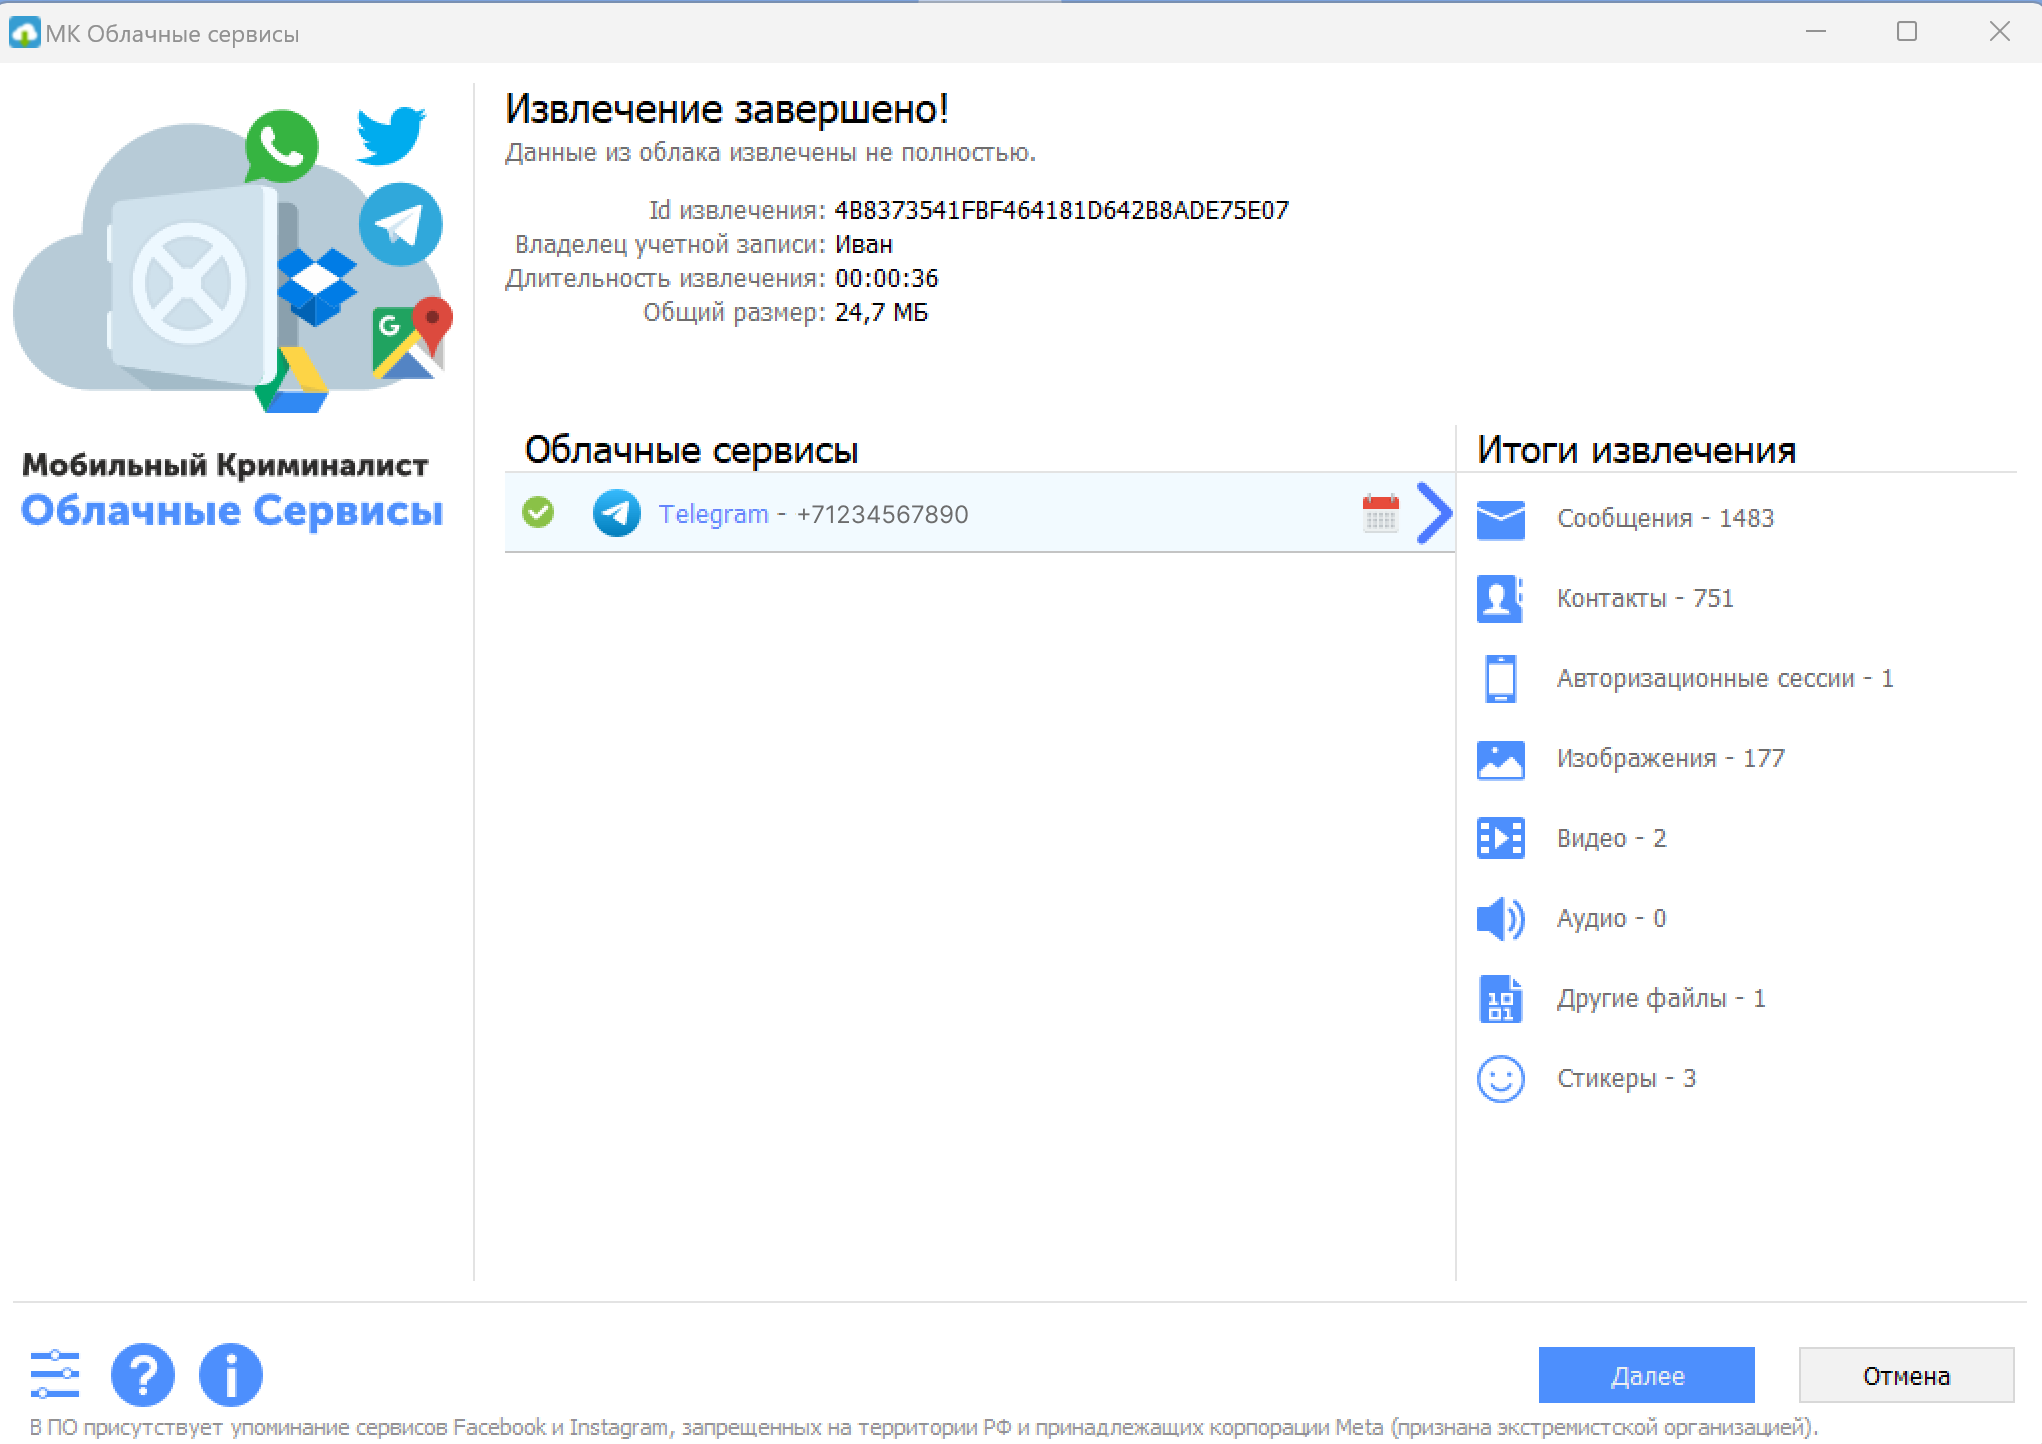Open the help question mark icon
Image resolution: width=2042 pixels, height=1444 pixels.
coord(142,1374)
